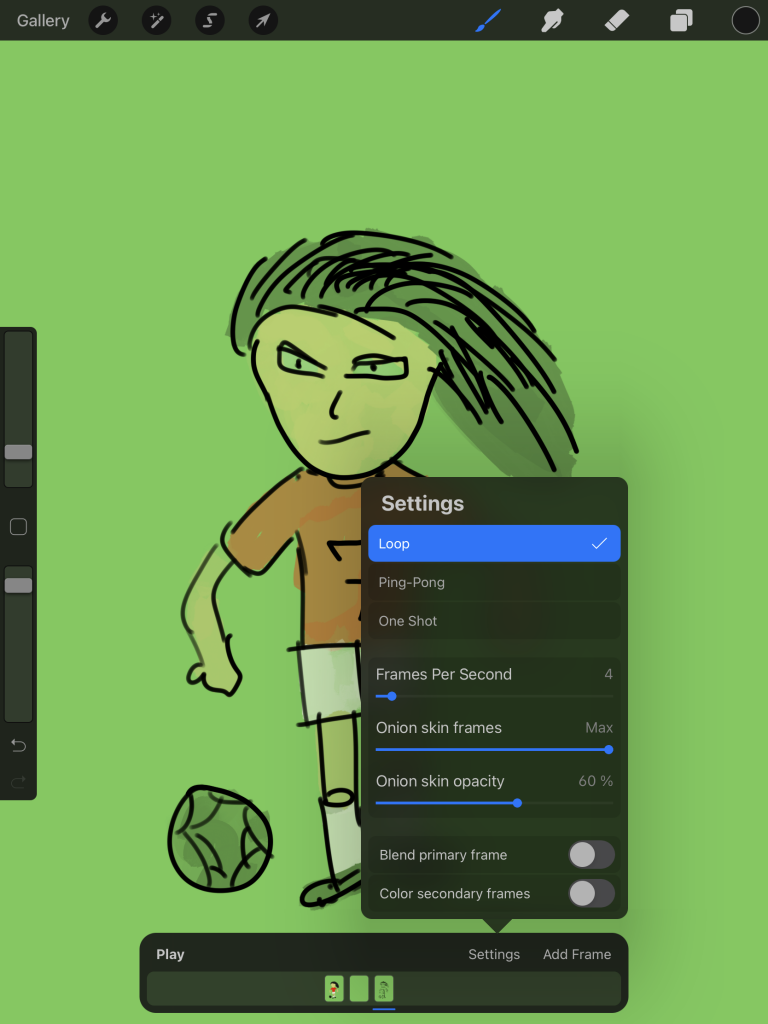Select the blank middle frame thumbnail

tap(359, 989)
